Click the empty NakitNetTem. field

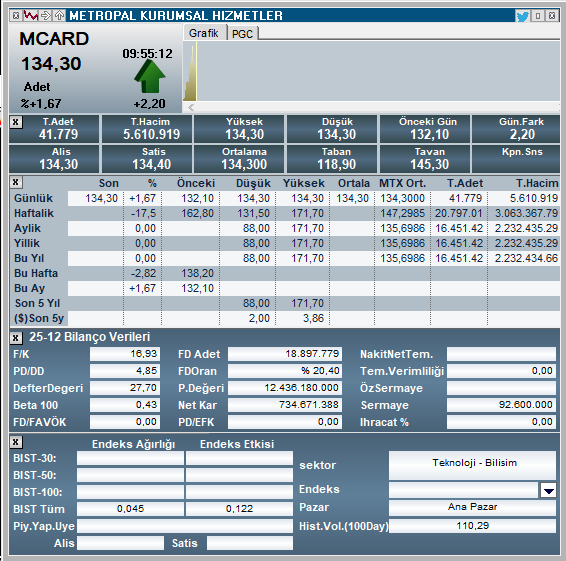tap(501, 354)
